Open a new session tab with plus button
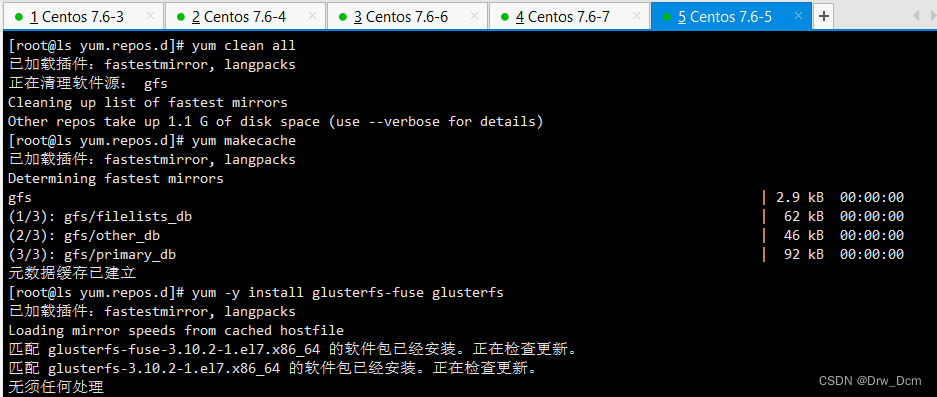The width and height of the screenshot is (937, 397). click(x=823, y=16)
